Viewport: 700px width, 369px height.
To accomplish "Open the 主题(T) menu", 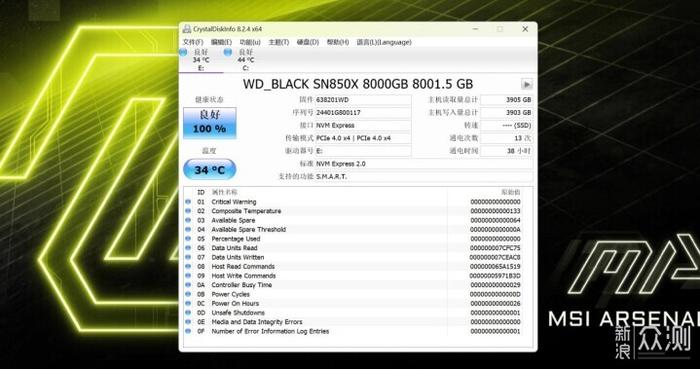I will coord(279,42).
